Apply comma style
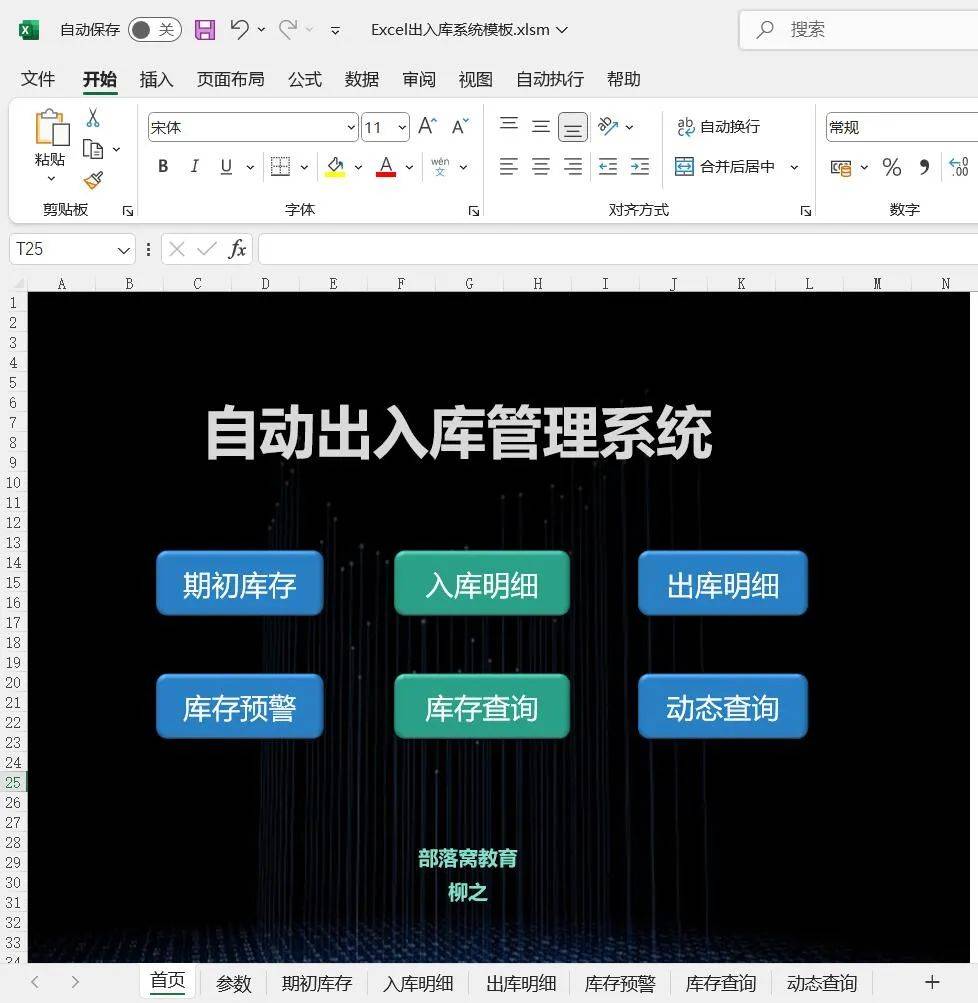Image resolution: width=978 pixels, height=1003 pixels. pyautogui.click(x=924, y=168)
